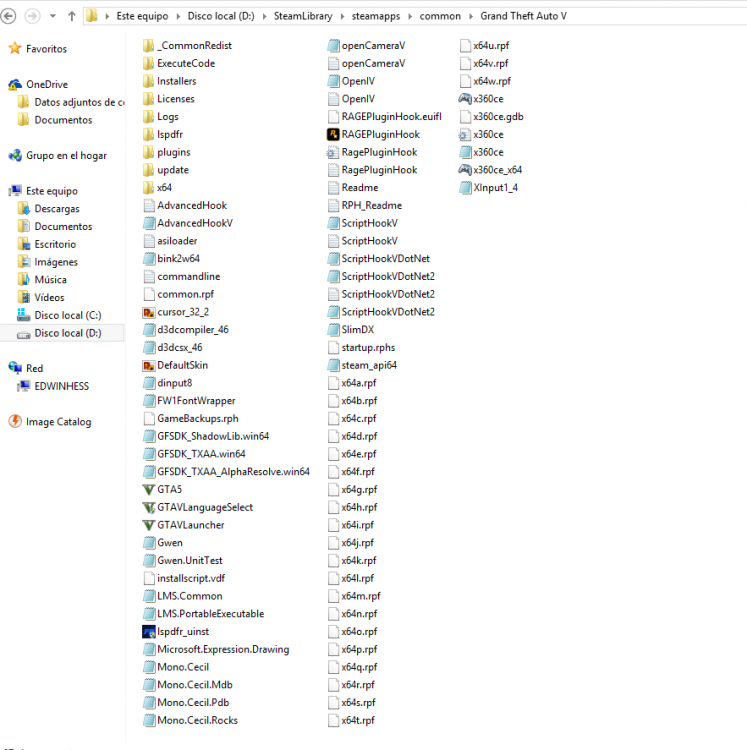Select the dinput8 dll icon
This screenshot has height=750, width=747.
[x=149, y=383]
